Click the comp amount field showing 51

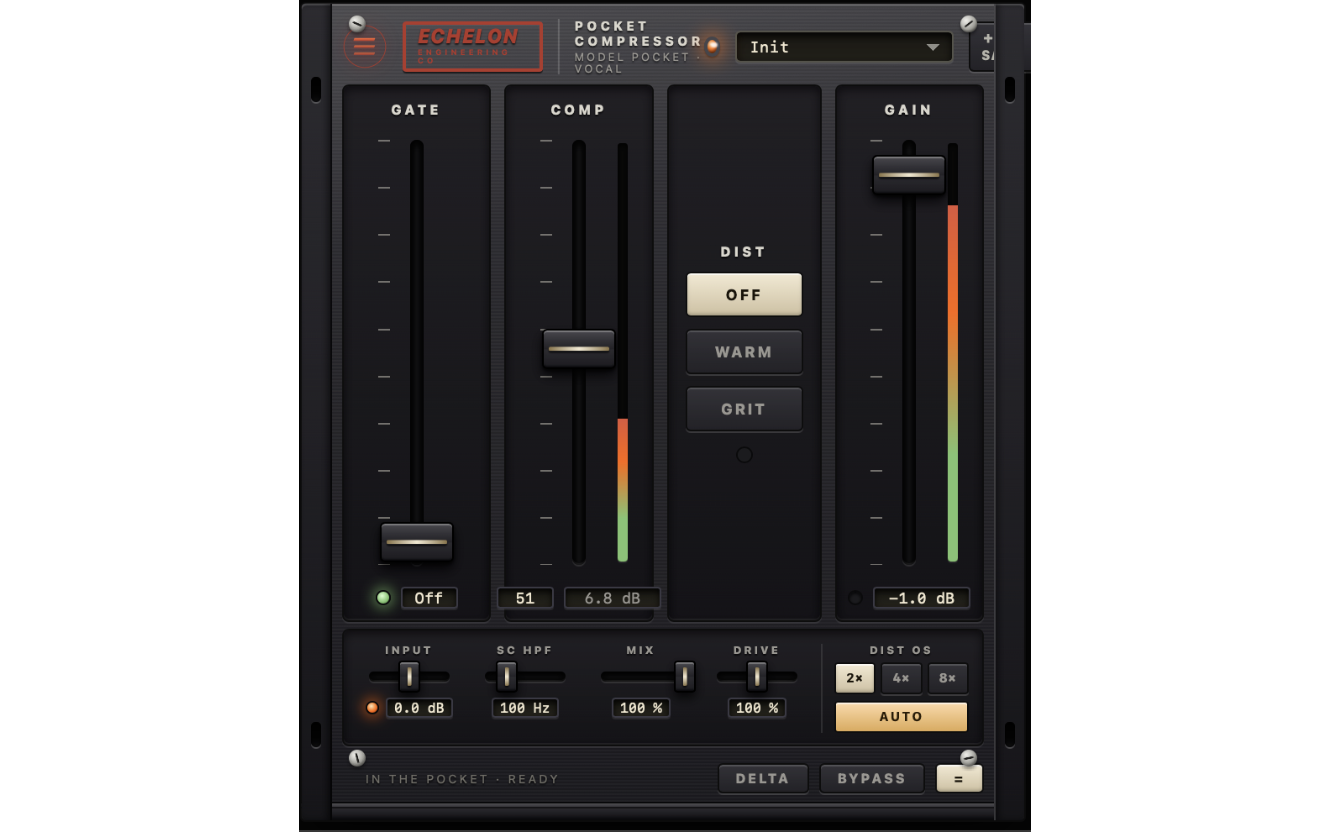tap(525, 598)
